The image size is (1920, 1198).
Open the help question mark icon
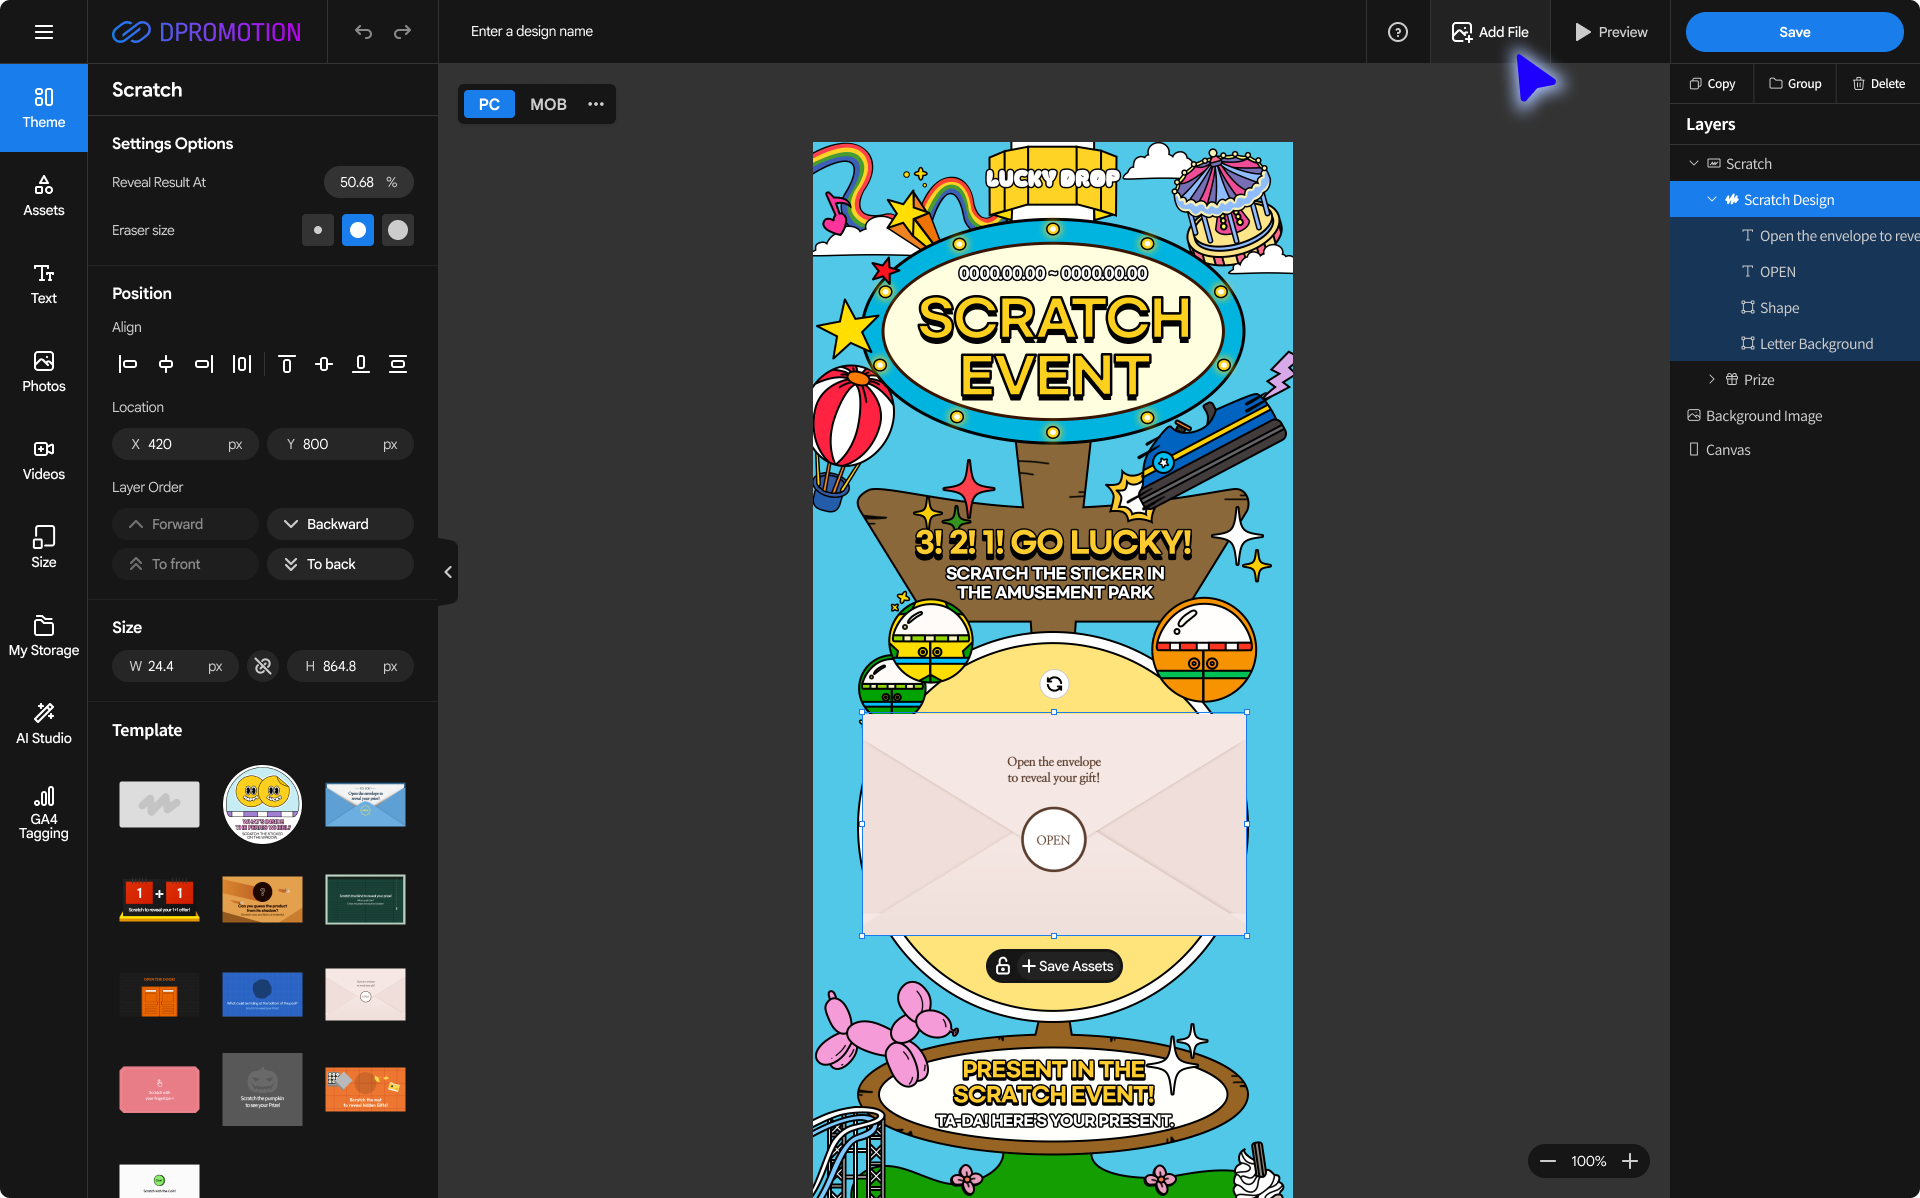pyautogui.click(x=1398, y=32)
